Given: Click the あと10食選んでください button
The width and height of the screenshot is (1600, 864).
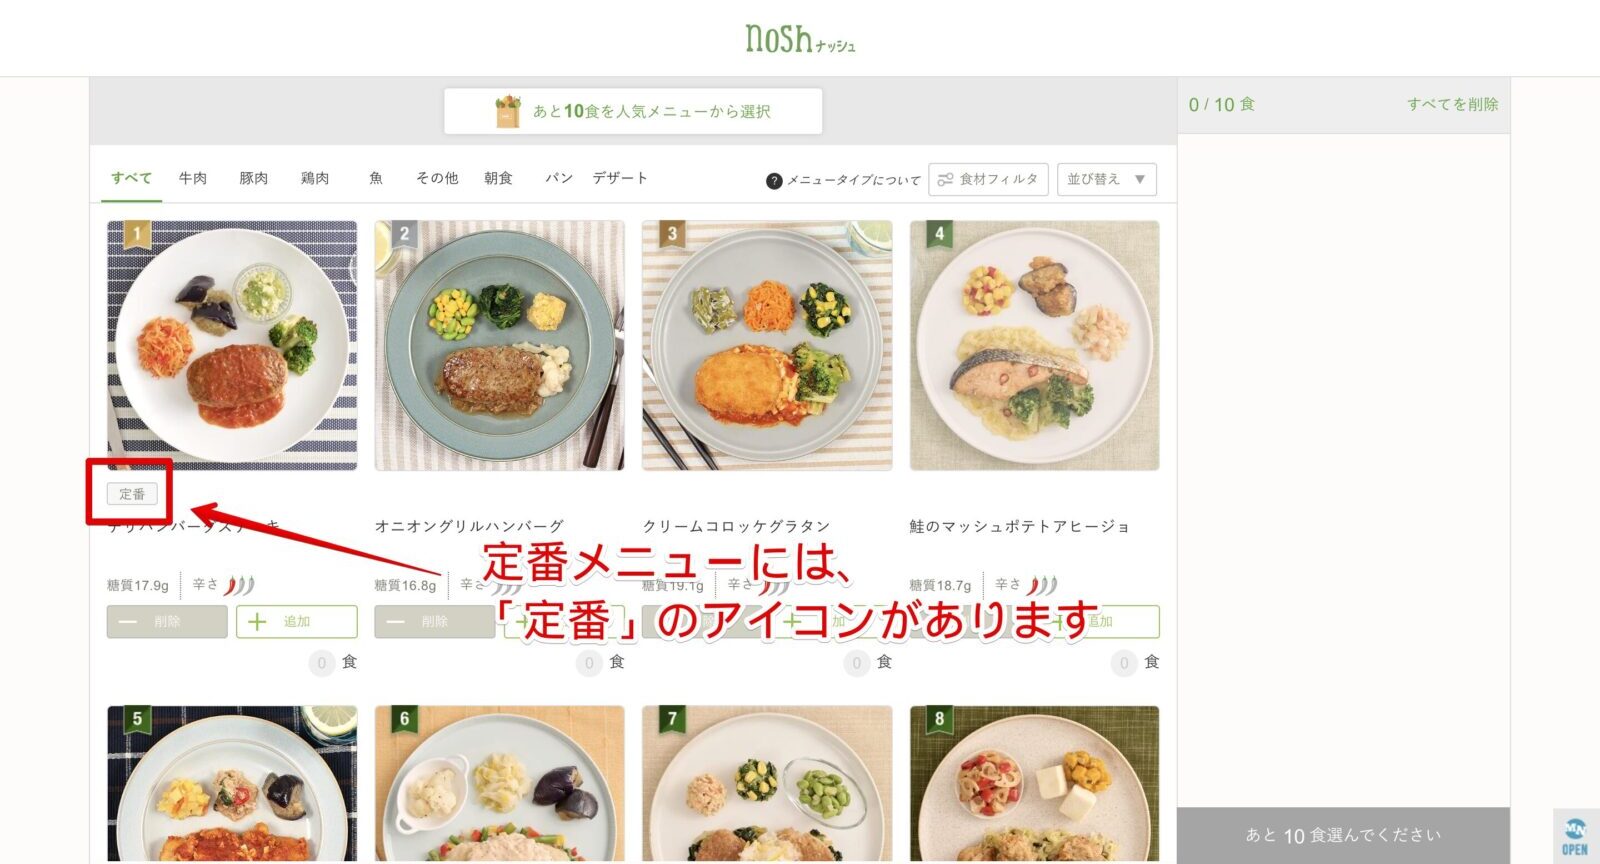Looking at the screenshot, I should [x=1343, y=835].
